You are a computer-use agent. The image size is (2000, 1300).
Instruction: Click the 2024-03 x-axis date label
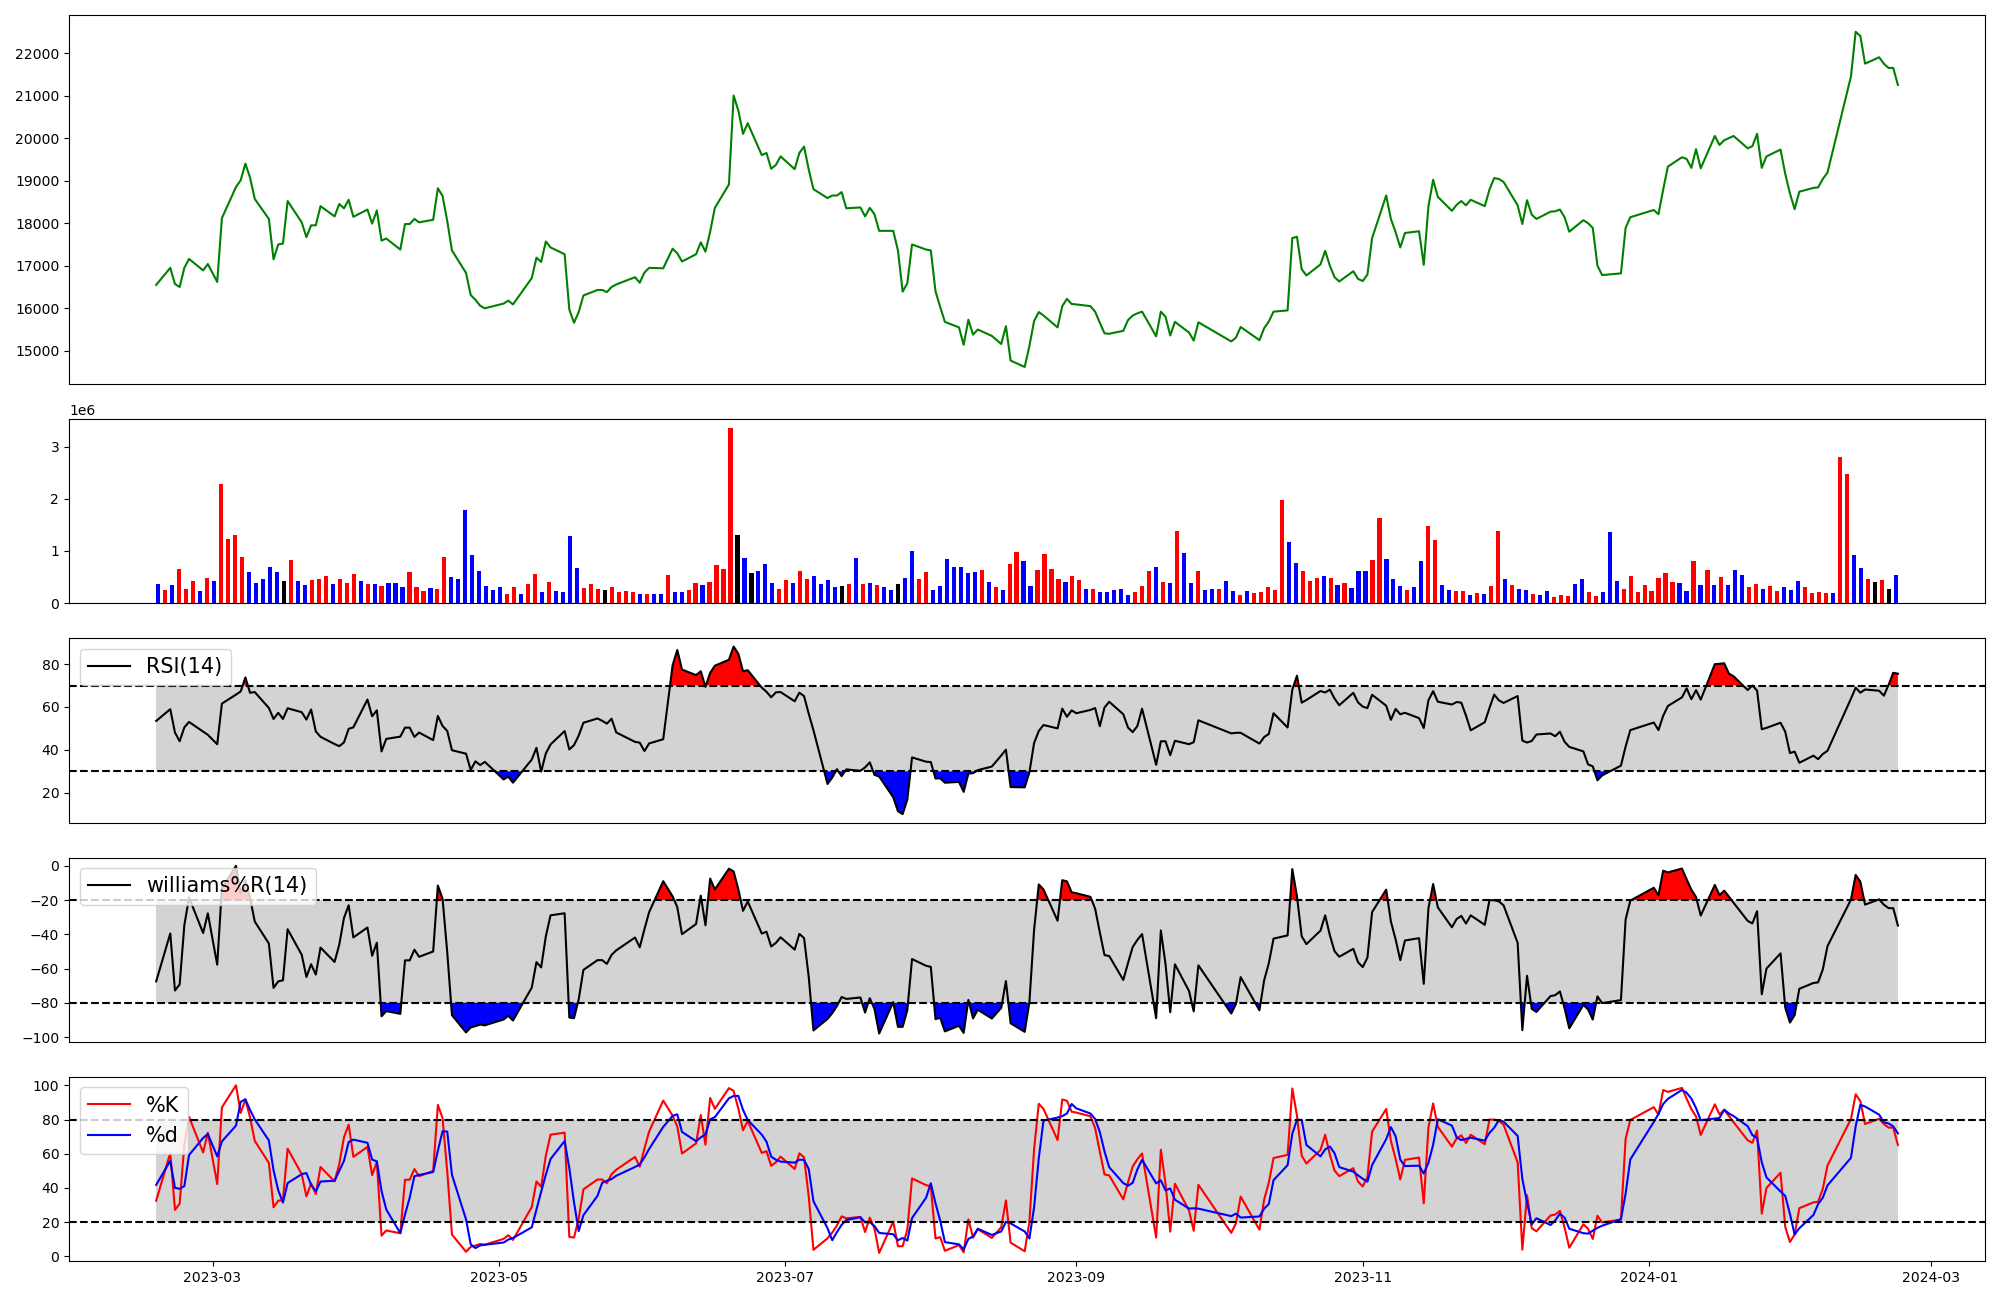coord(1930,1277)
